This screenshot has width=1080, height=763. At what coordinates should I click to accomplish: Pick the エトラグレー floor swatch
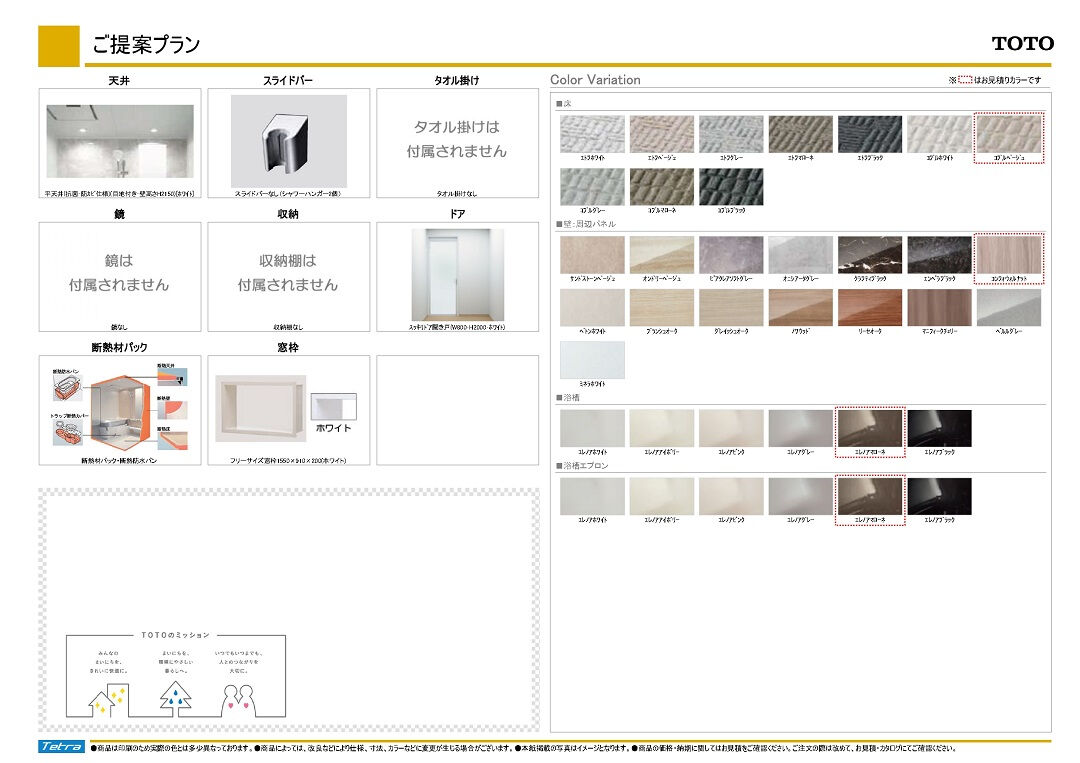pyautogui.click(x=731, y=134)
